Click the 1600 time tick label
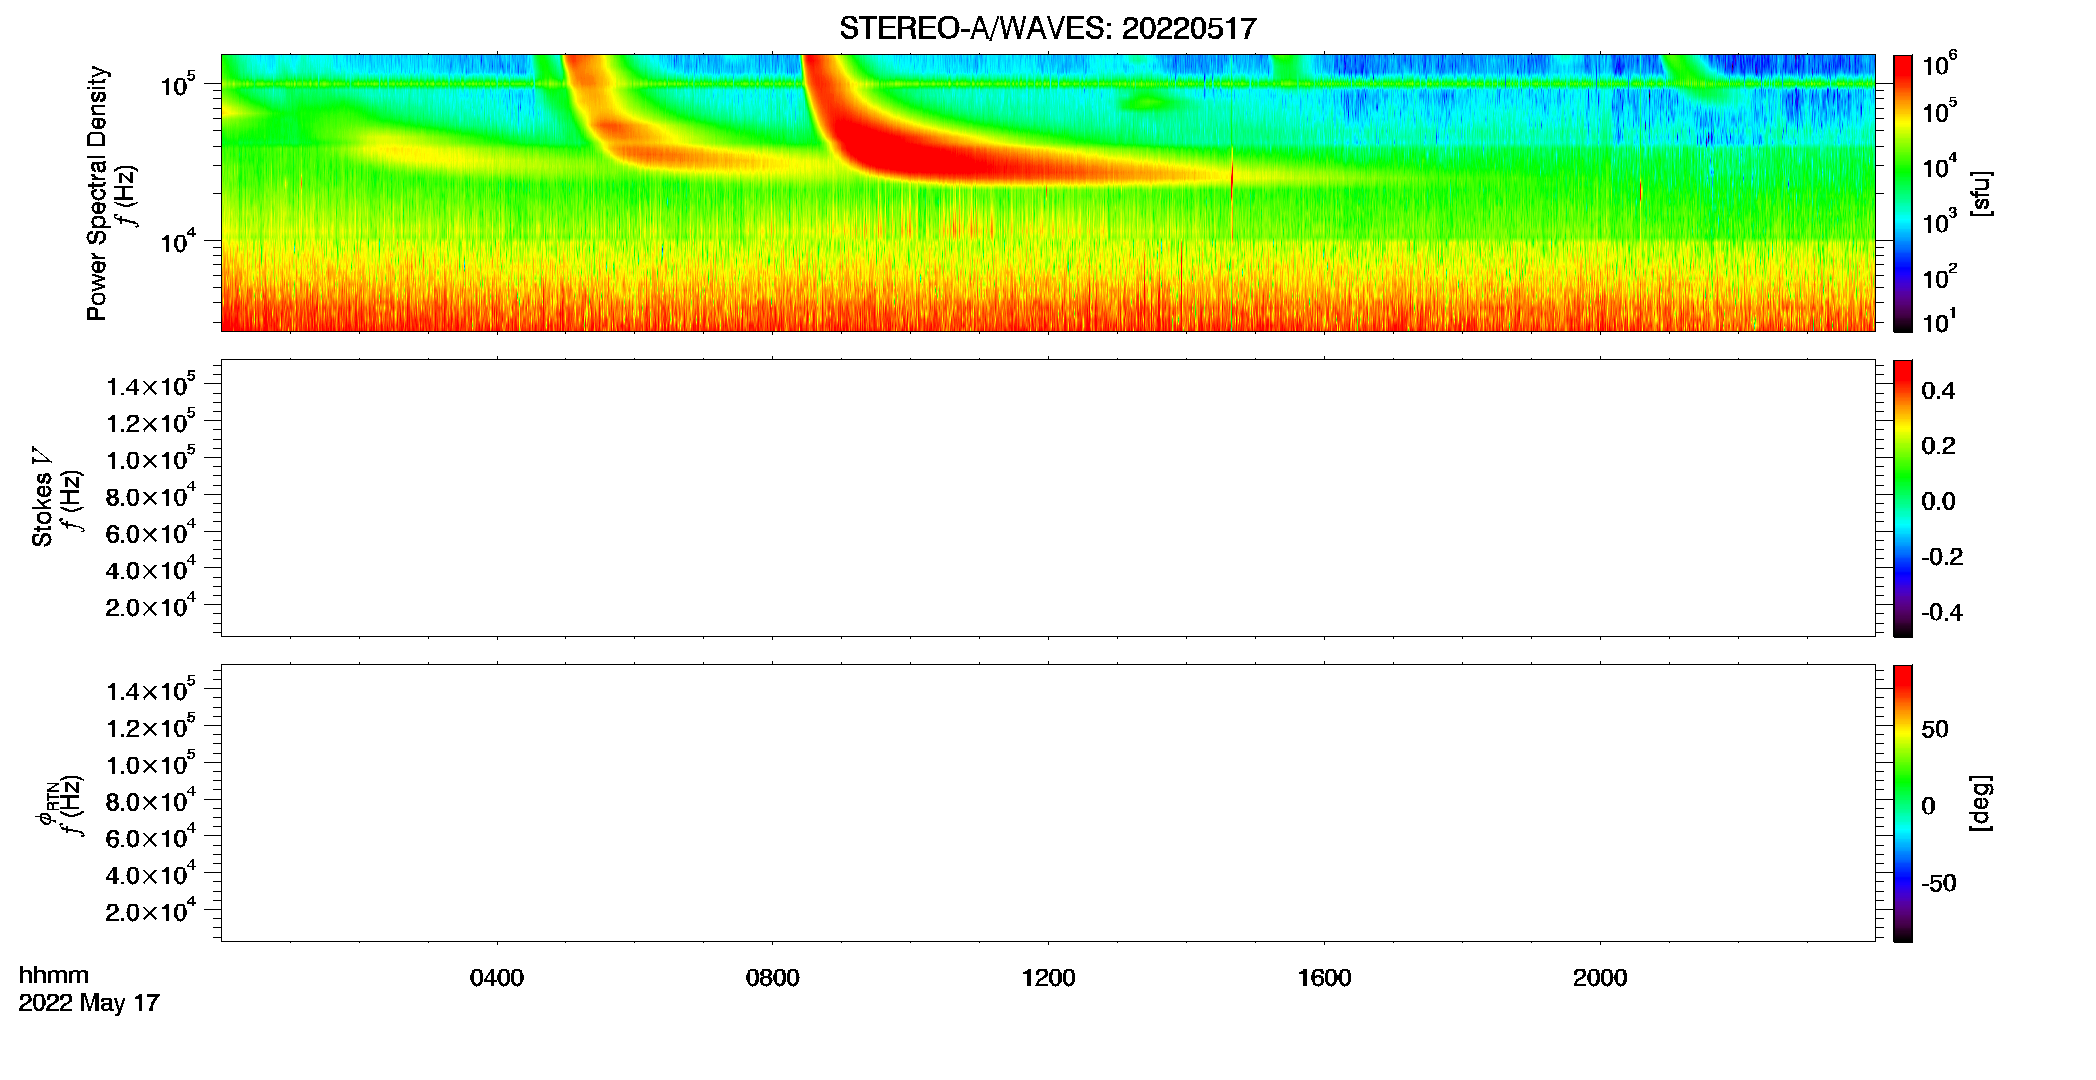This screenshot has height=1080, width=2096. (x=1324, y=978)
